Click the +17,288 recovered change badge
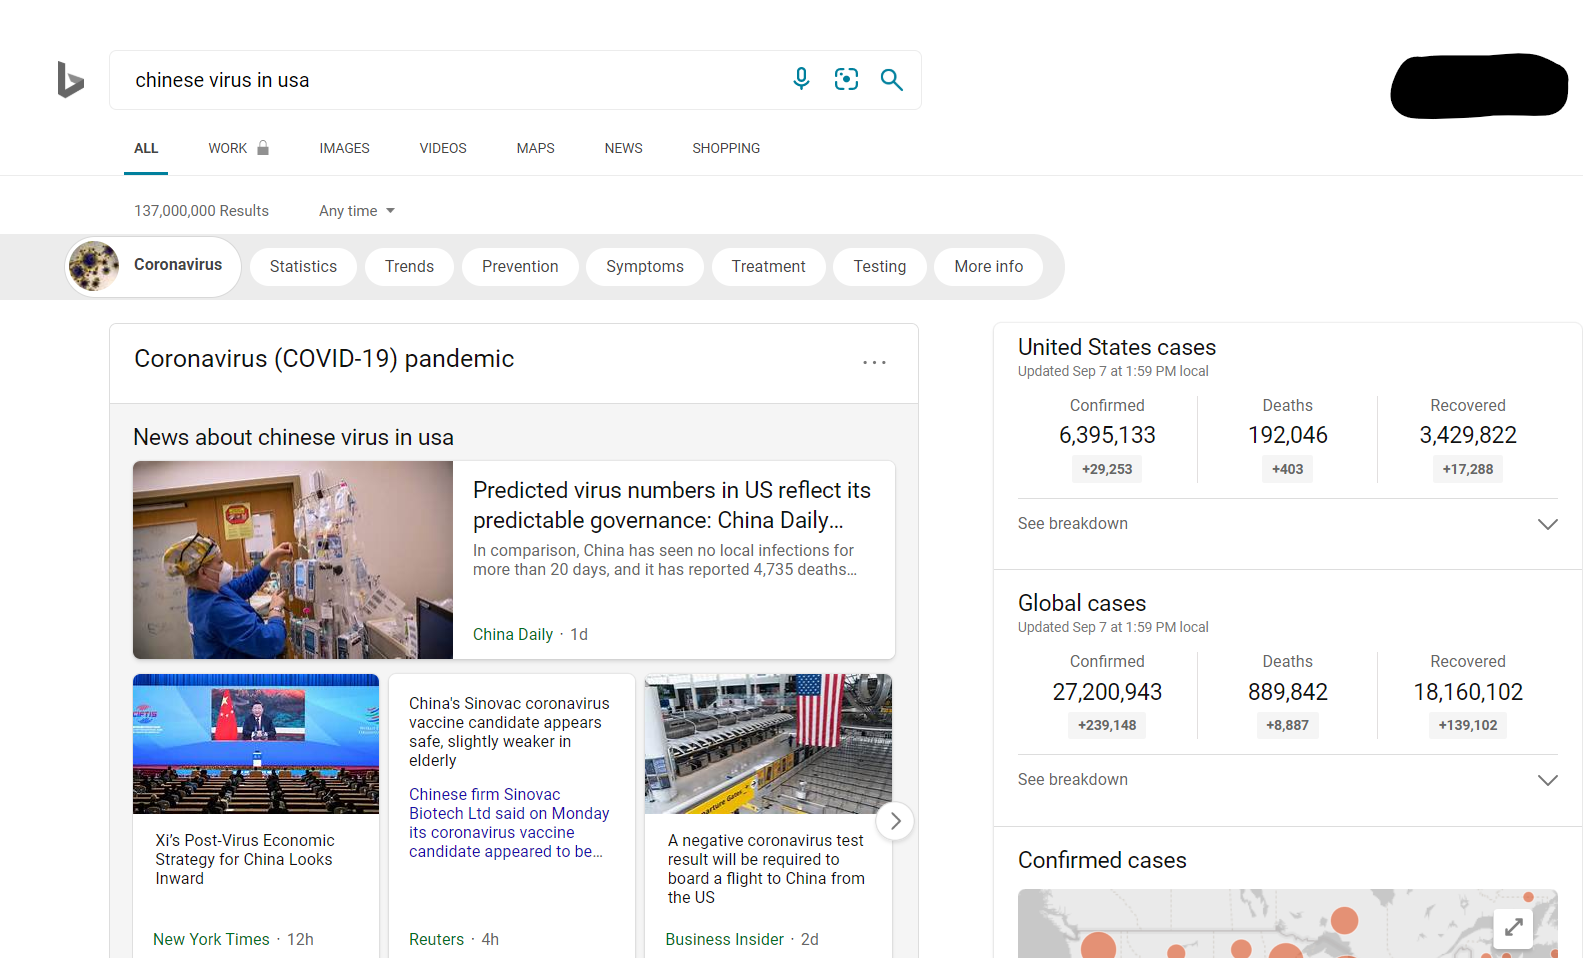Image resolution: width=1583 pixels, height=958 pixels. point(1468,469)
